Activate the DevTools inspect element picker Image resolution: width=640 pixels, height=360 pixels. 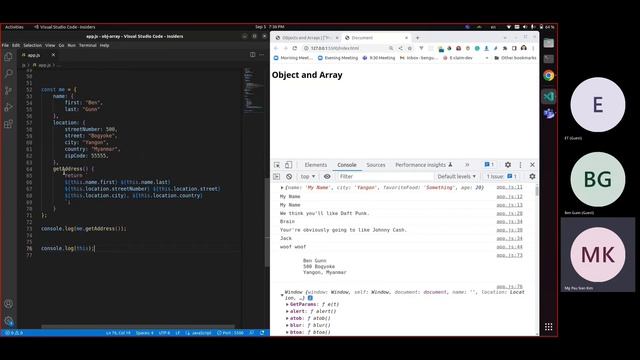point(277,165)
